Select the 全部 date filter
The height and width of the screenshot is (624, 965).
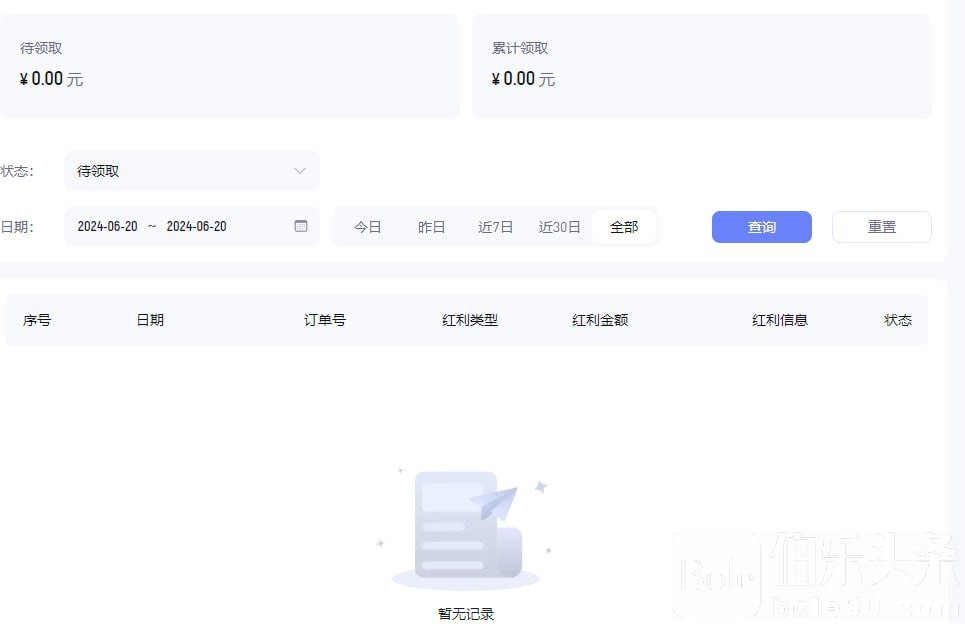pyautogui.click(x=624, y=227)
